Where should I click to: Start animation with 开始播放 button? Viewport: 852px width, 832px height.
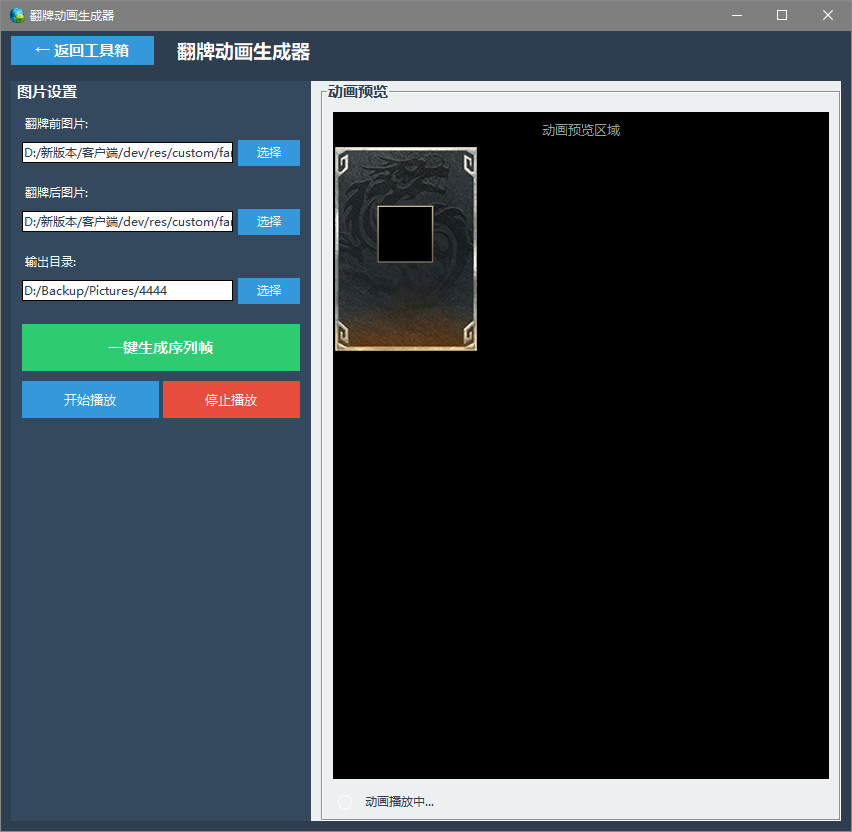90,400
